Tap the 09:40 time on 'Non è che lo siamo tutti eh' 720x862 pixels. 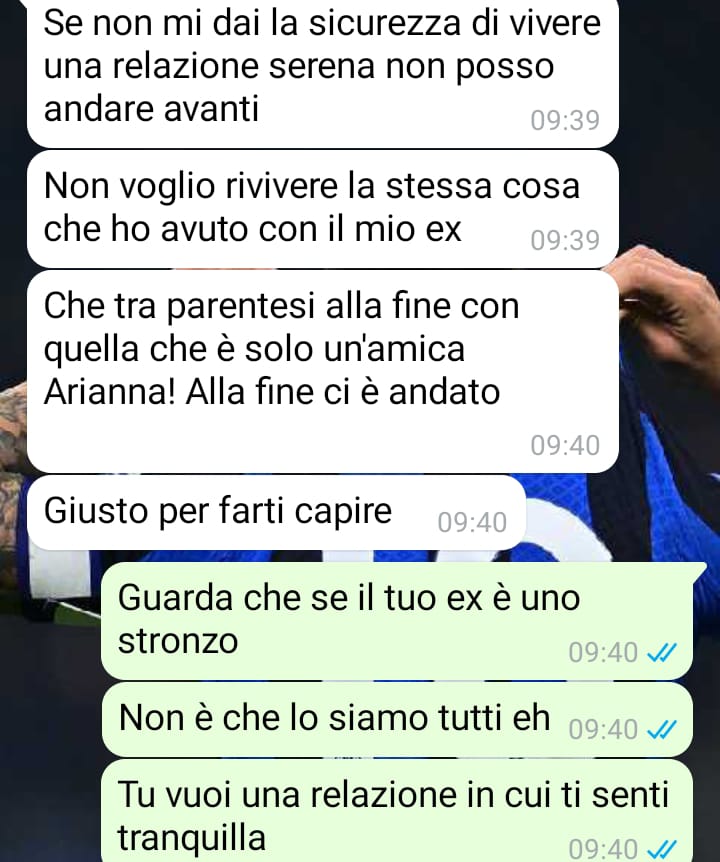pyautogui.click(x=602, y=730)
